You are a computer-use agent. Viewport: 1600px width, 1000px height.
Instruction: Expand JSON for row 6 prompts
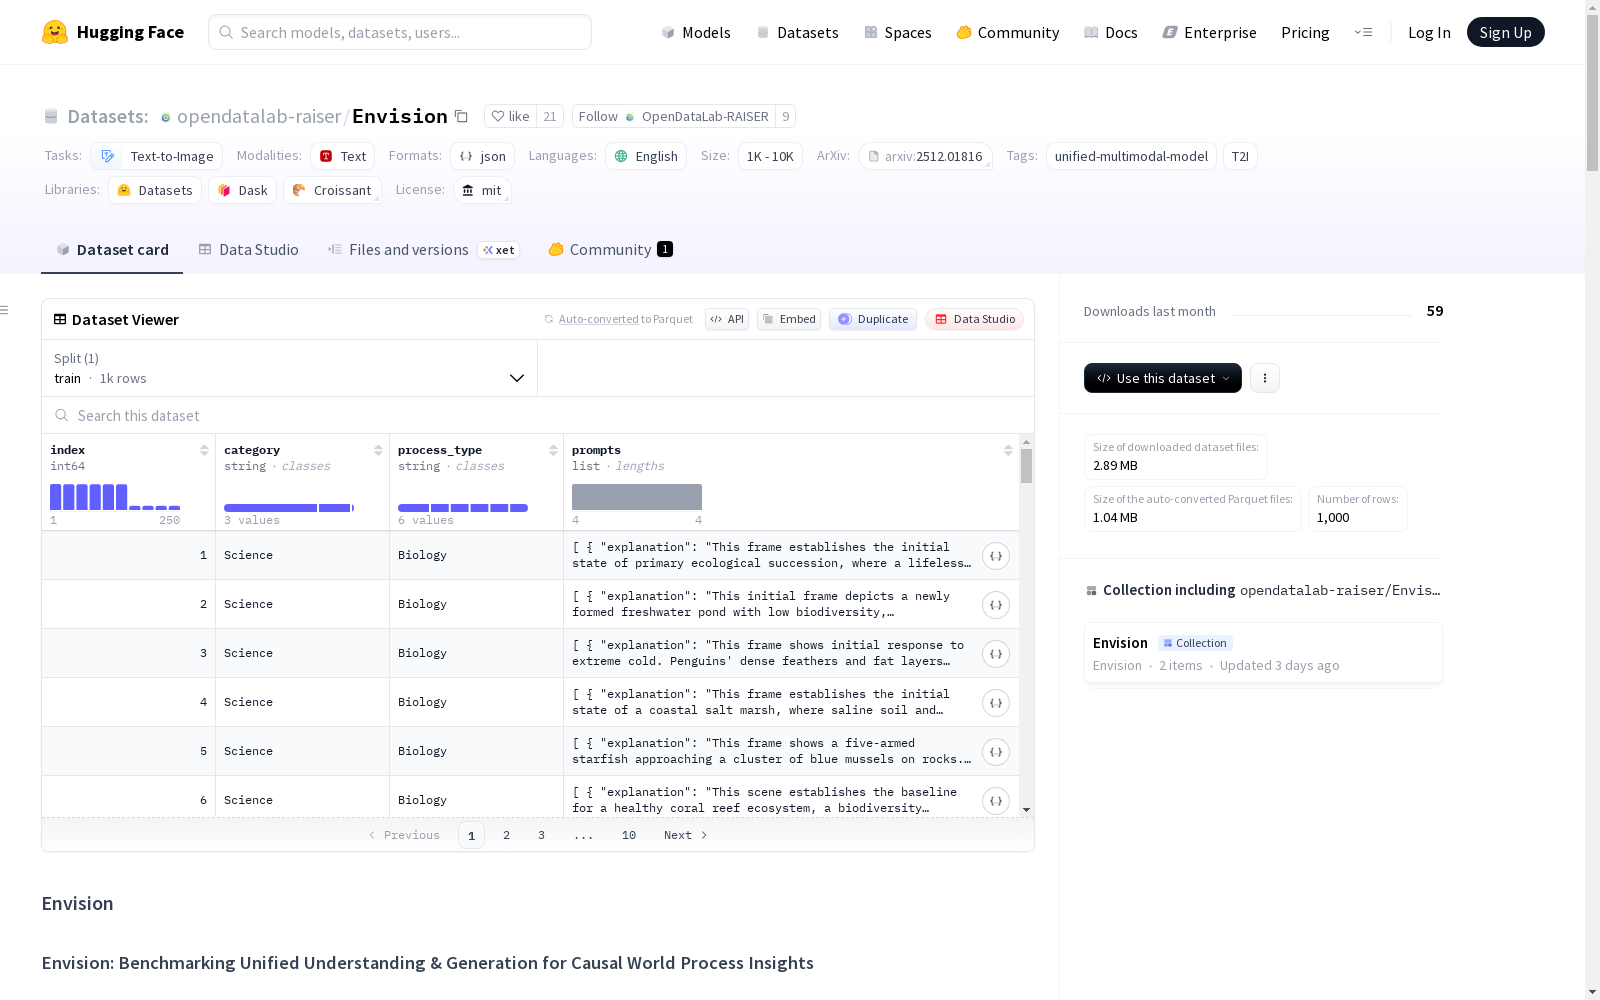coord(996,801)
